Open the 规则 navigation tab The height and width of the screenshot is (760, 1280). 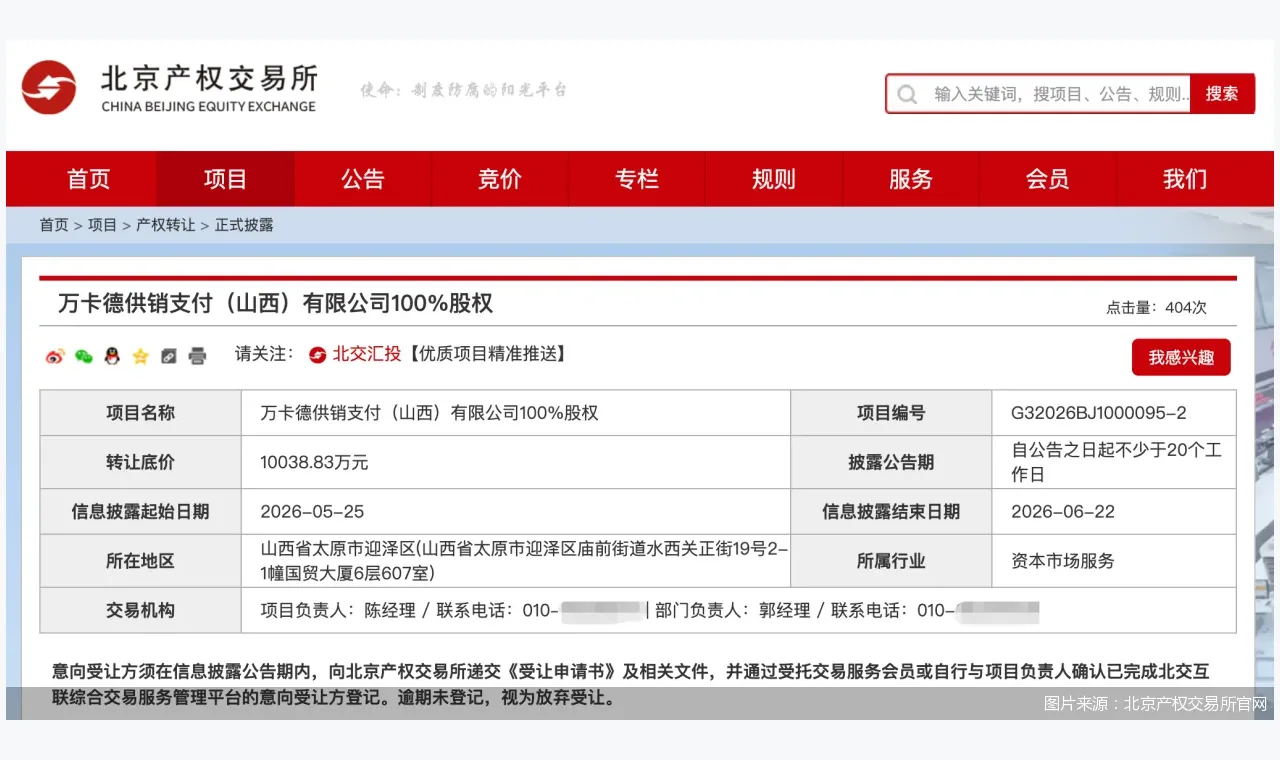tap(773, 179)
